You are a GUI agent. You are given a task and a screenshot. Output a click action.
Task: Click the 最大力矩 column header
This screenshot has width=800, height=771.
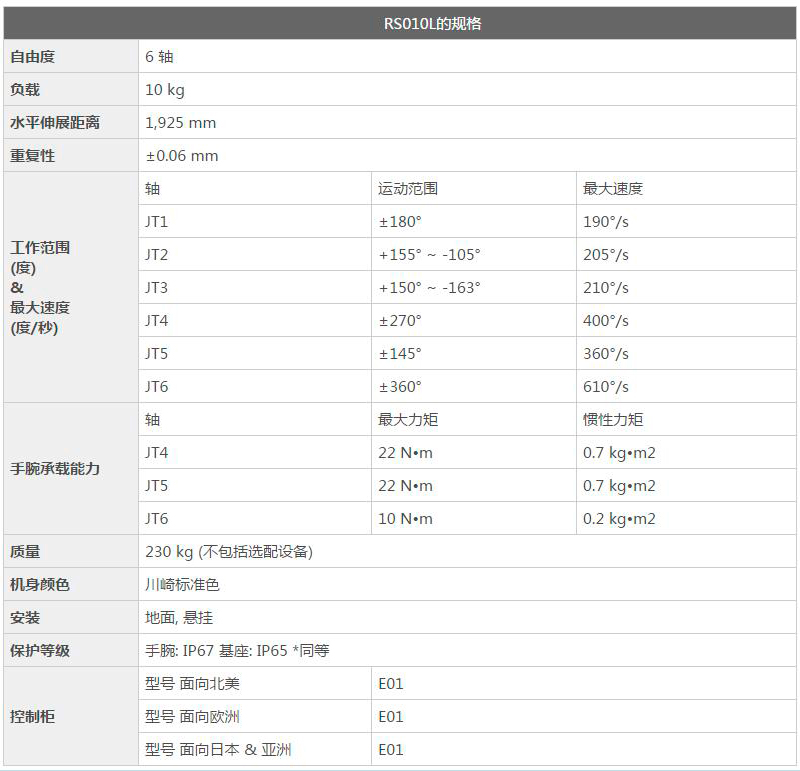tap(408, 419)
